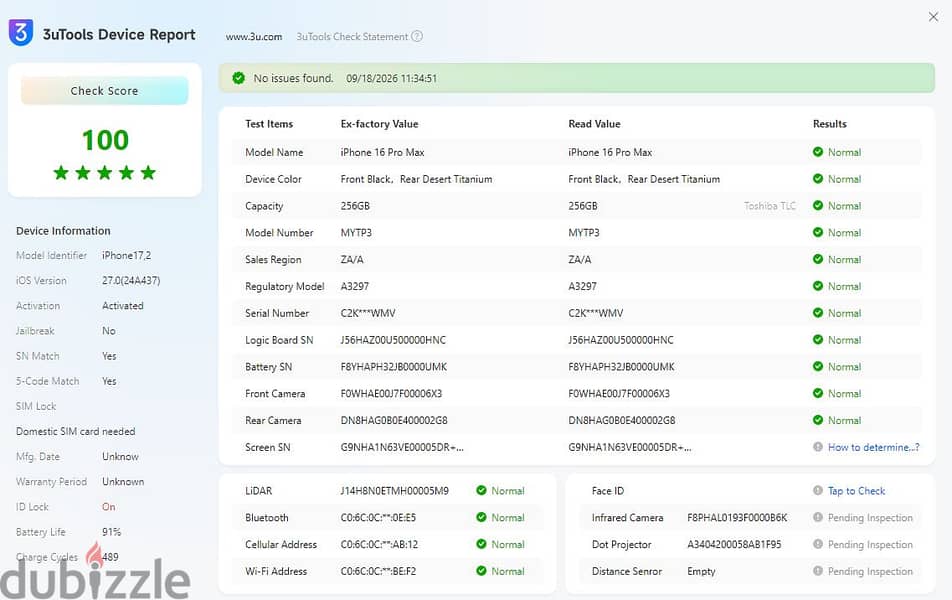The height and width of the screenshot is (600, 952).
Task: Click the green check icon beside No issues found
Action: [x=239, y=78]
